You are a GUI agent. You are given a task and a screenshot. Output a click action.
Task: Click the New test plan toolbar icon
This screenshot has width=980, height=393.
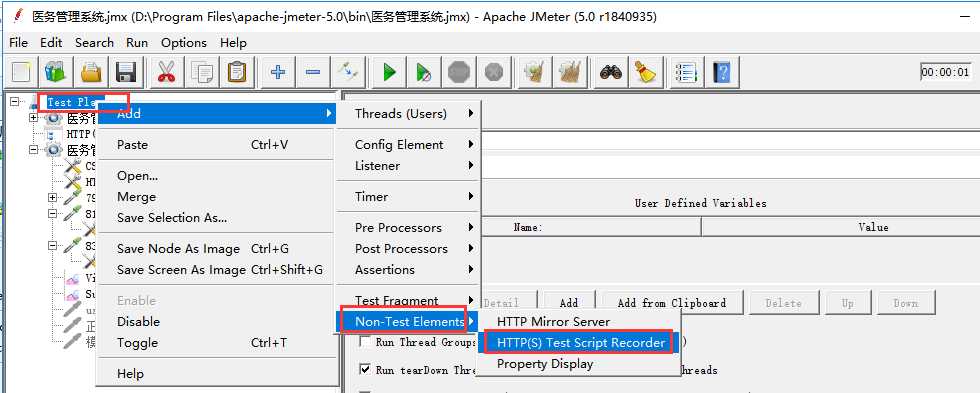[21, 72]
